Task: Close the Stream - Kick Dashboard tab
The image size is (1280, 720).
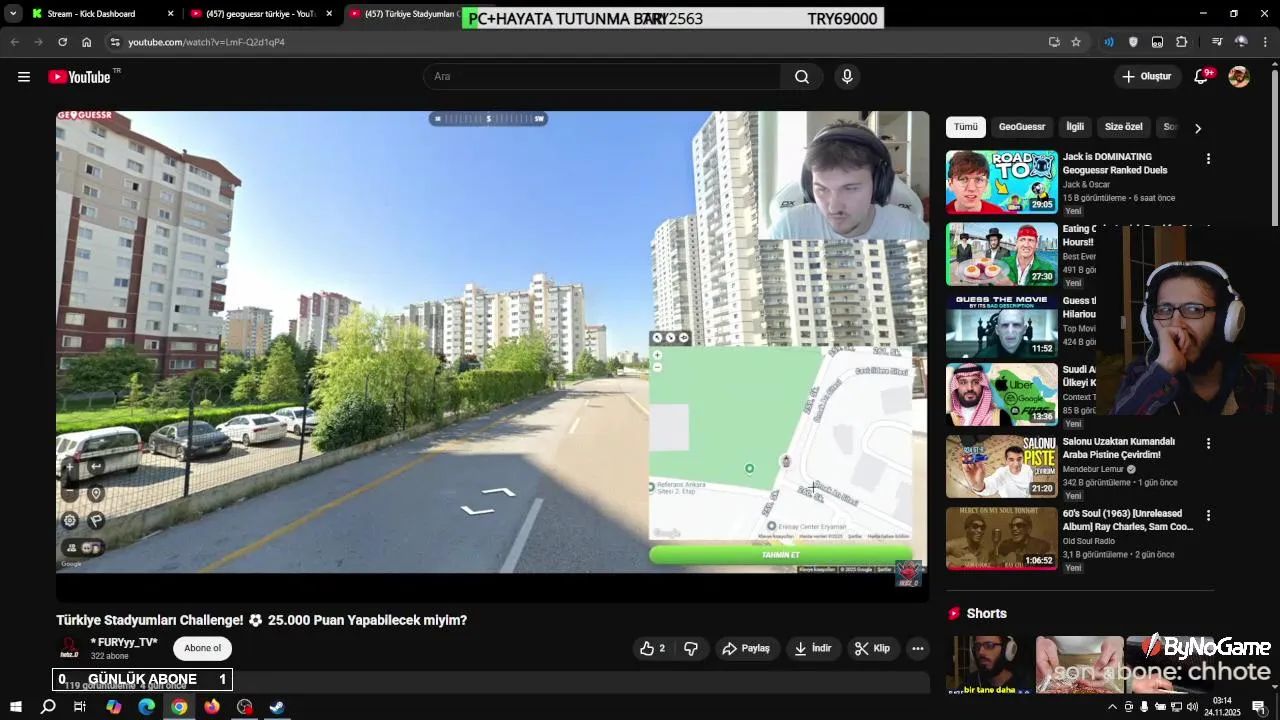Action: [170, 14]
